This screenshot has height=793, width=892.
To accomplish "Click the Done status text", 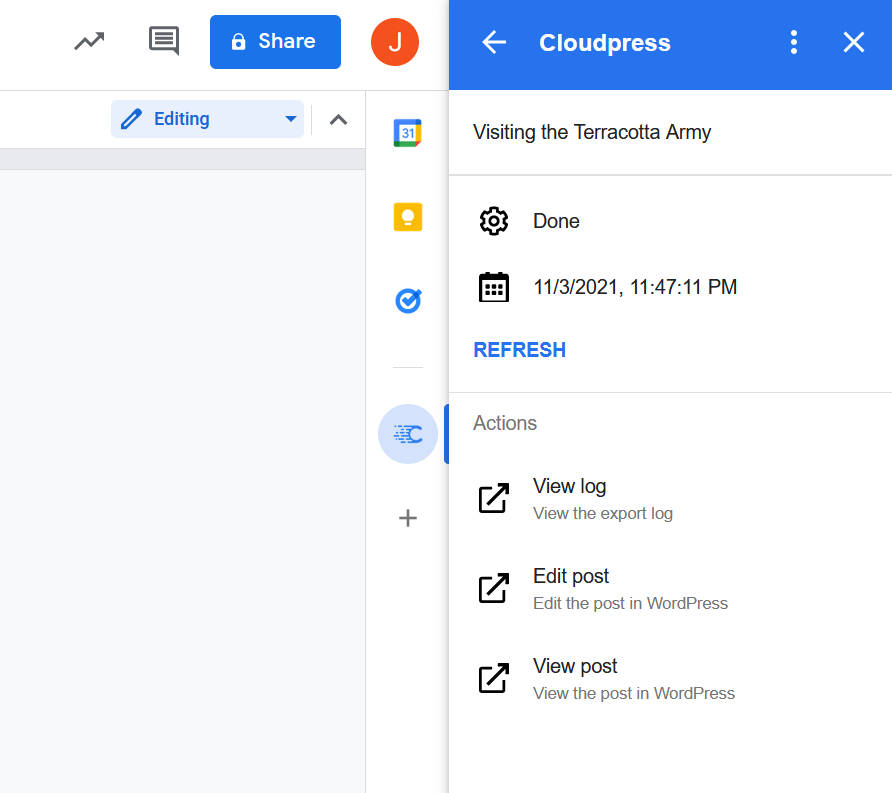I will coord(556,221).
